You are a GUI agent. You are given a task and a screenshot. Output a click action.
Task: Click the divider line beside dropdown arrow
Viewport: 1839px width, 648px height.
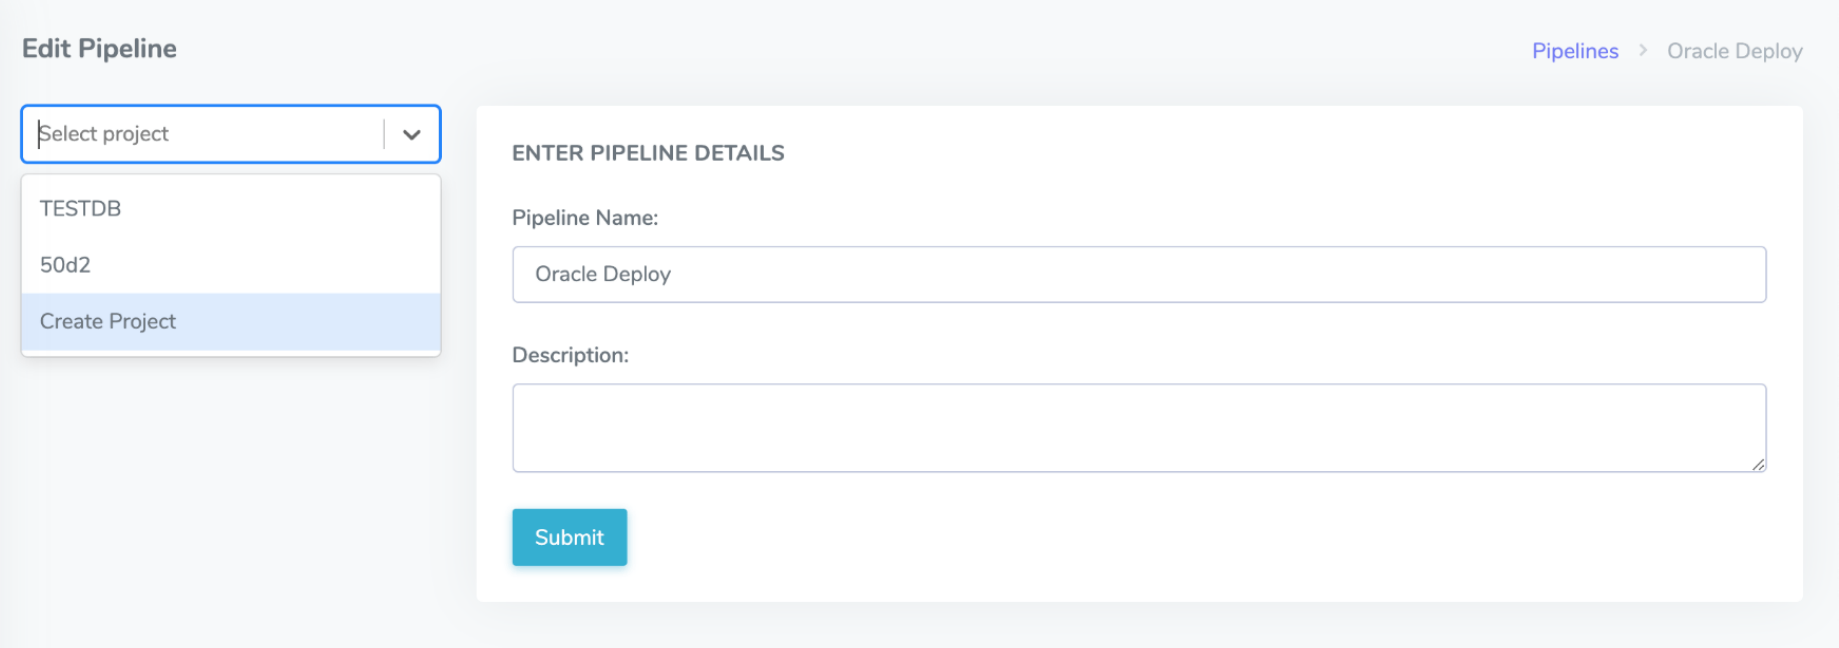[x=384, y=134]
